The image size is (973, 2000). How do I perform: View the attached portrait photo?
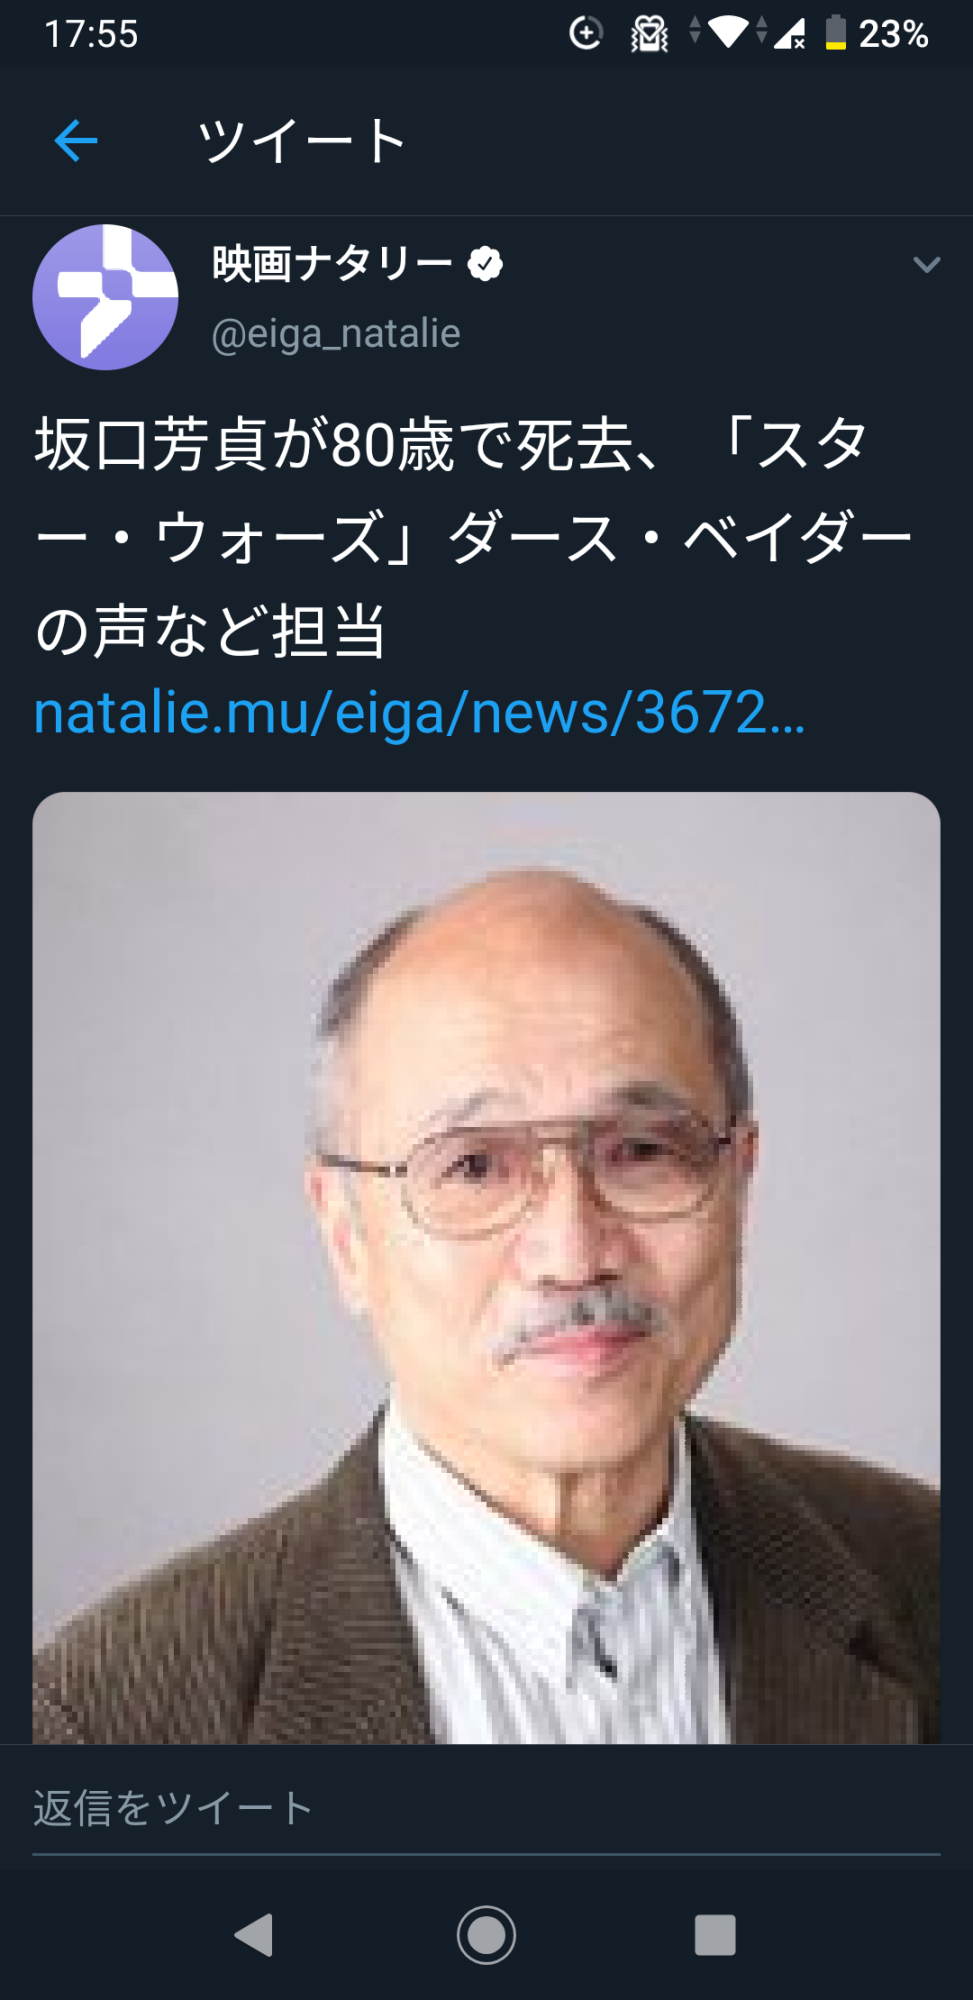click(486, 1268)
